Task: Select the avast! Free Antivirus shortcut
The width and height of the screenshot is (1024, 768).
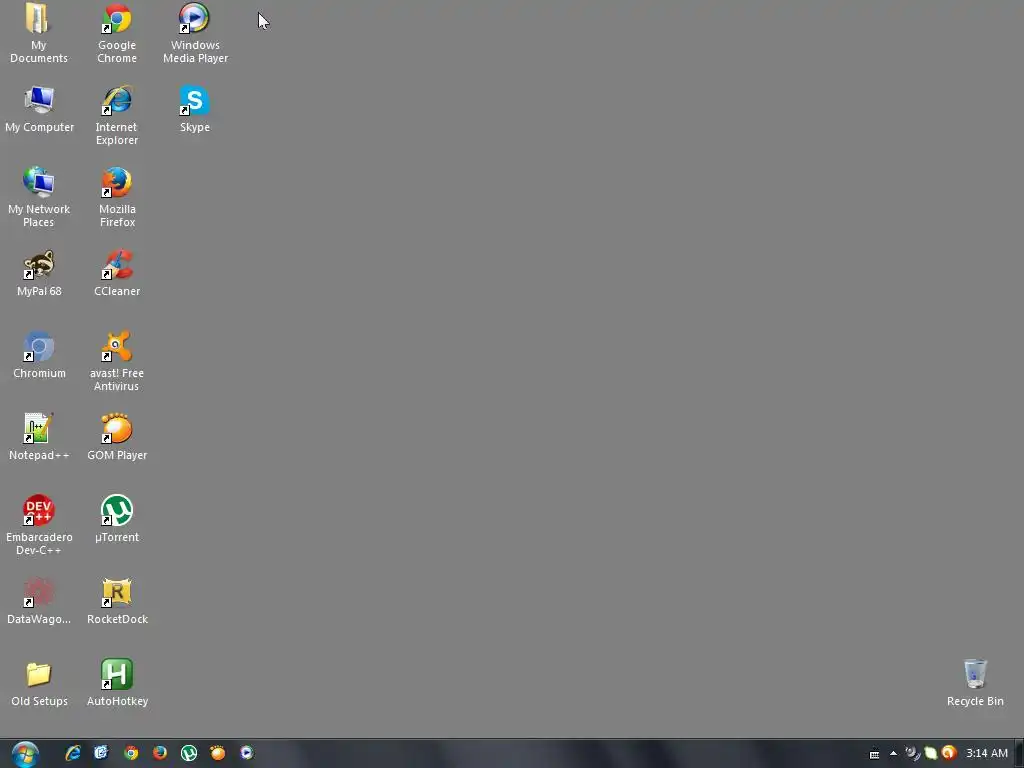Action: (117, 360)
